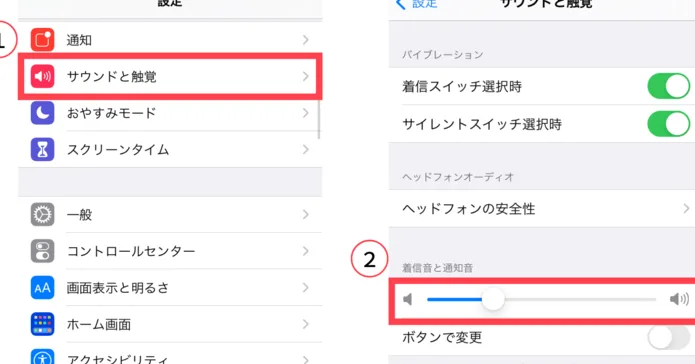Expand ヘッドフォンの安全性 via its chevron
Viewport: 695px width, 364px height.
coord(687,208)
